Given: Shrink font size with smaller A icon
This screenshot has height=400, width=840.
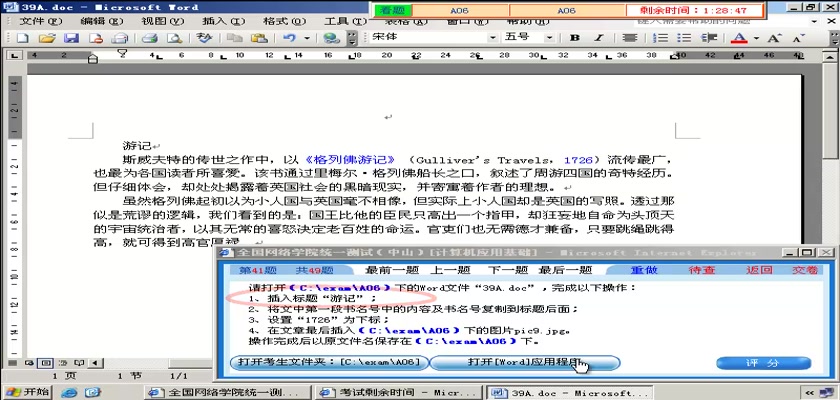Looking at the screenshot, I should (x=799, y=38).
